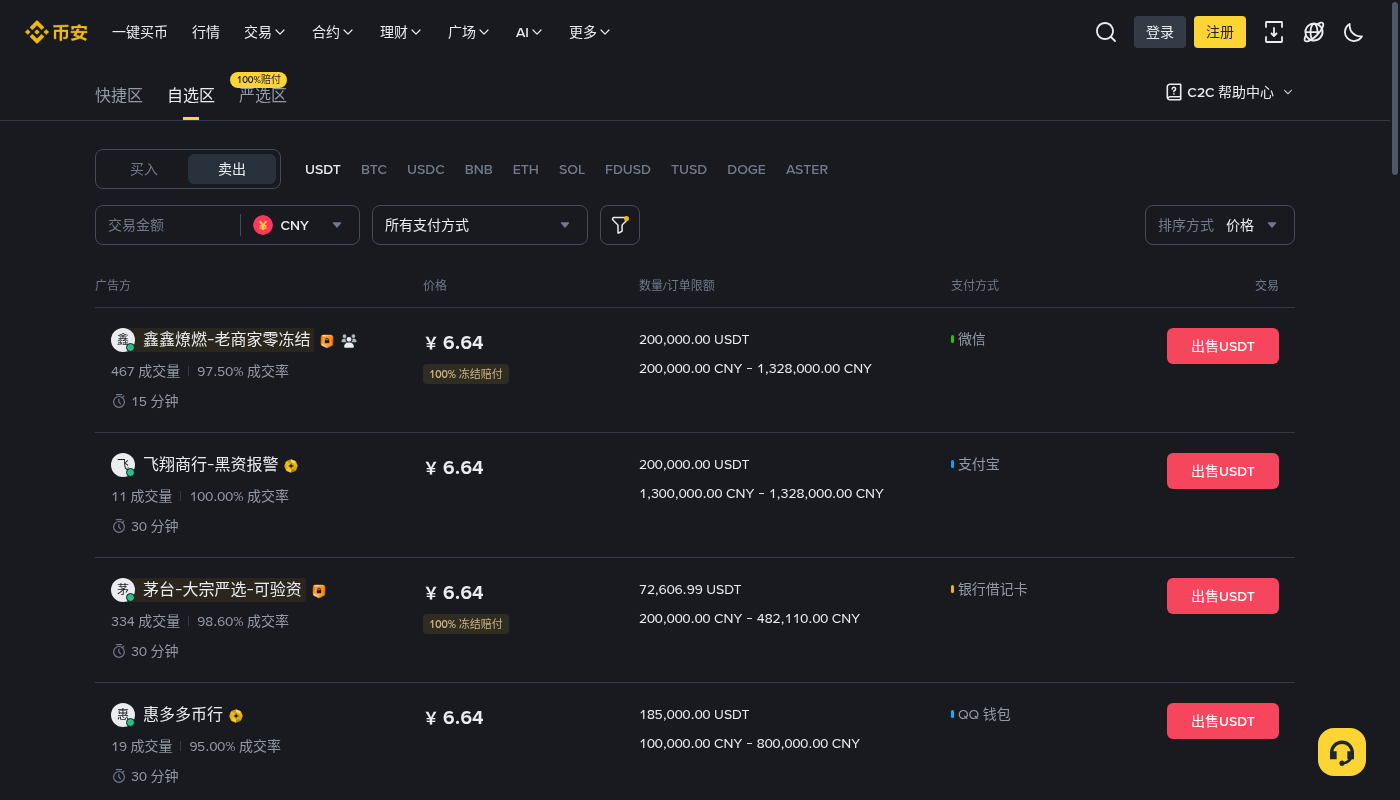The image size is (1400, 800).
Task: Open the 排序方式 价格 sort dropdown
Action: click(1220, 225)
